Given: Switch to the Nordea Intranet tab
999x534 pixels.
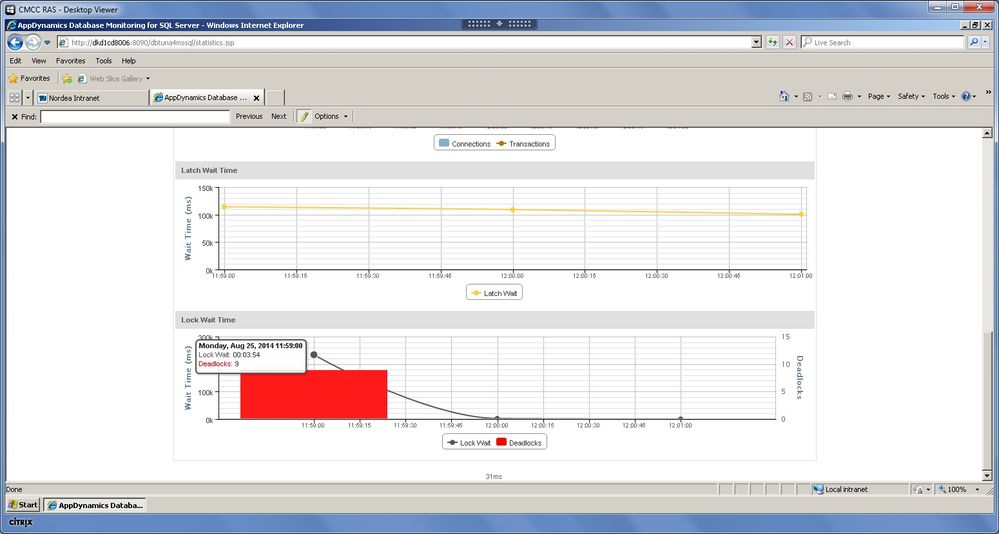Looking at the screenshot, I should tap(90, 98).
